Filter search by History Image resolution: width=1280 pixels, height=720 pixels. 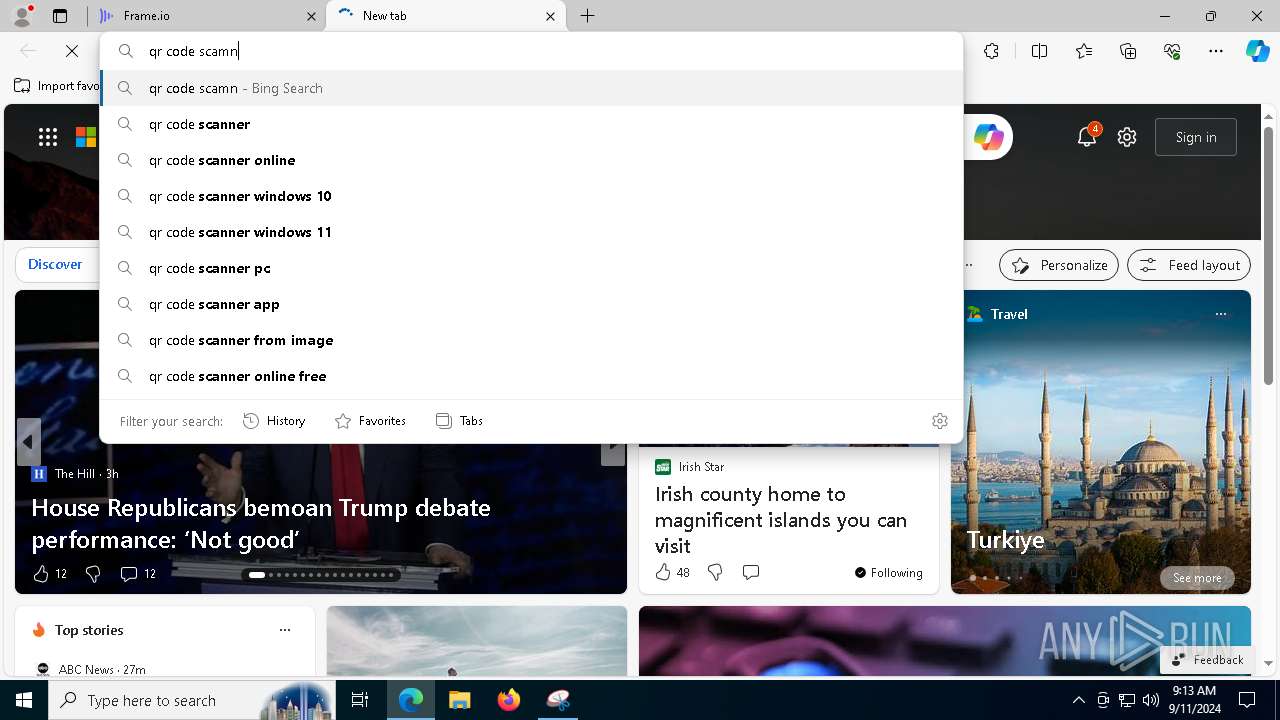(x=274, y=421)
